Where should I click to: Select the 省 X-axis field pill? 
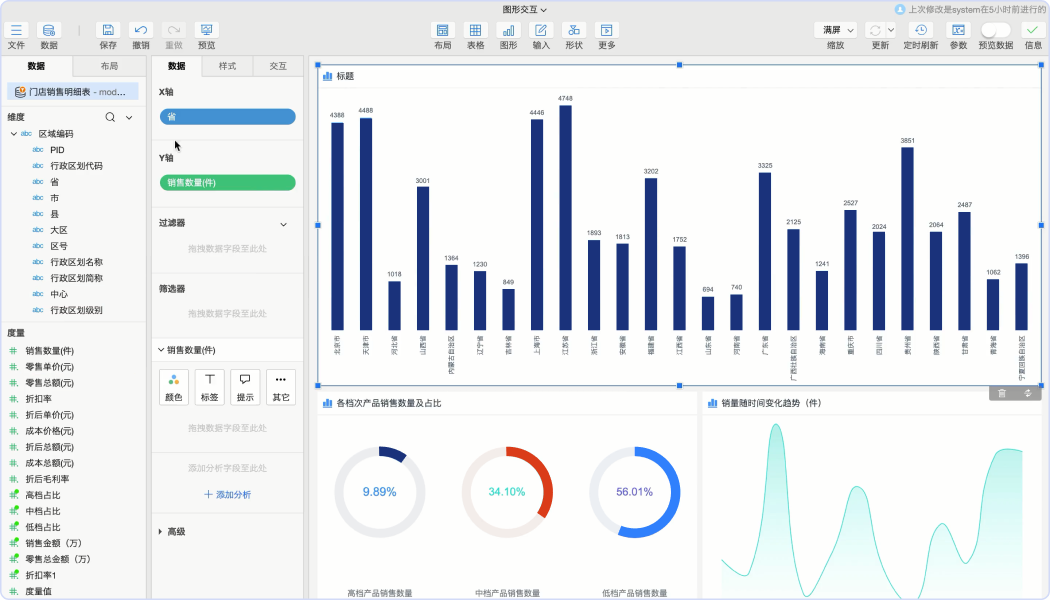[227, 117]
